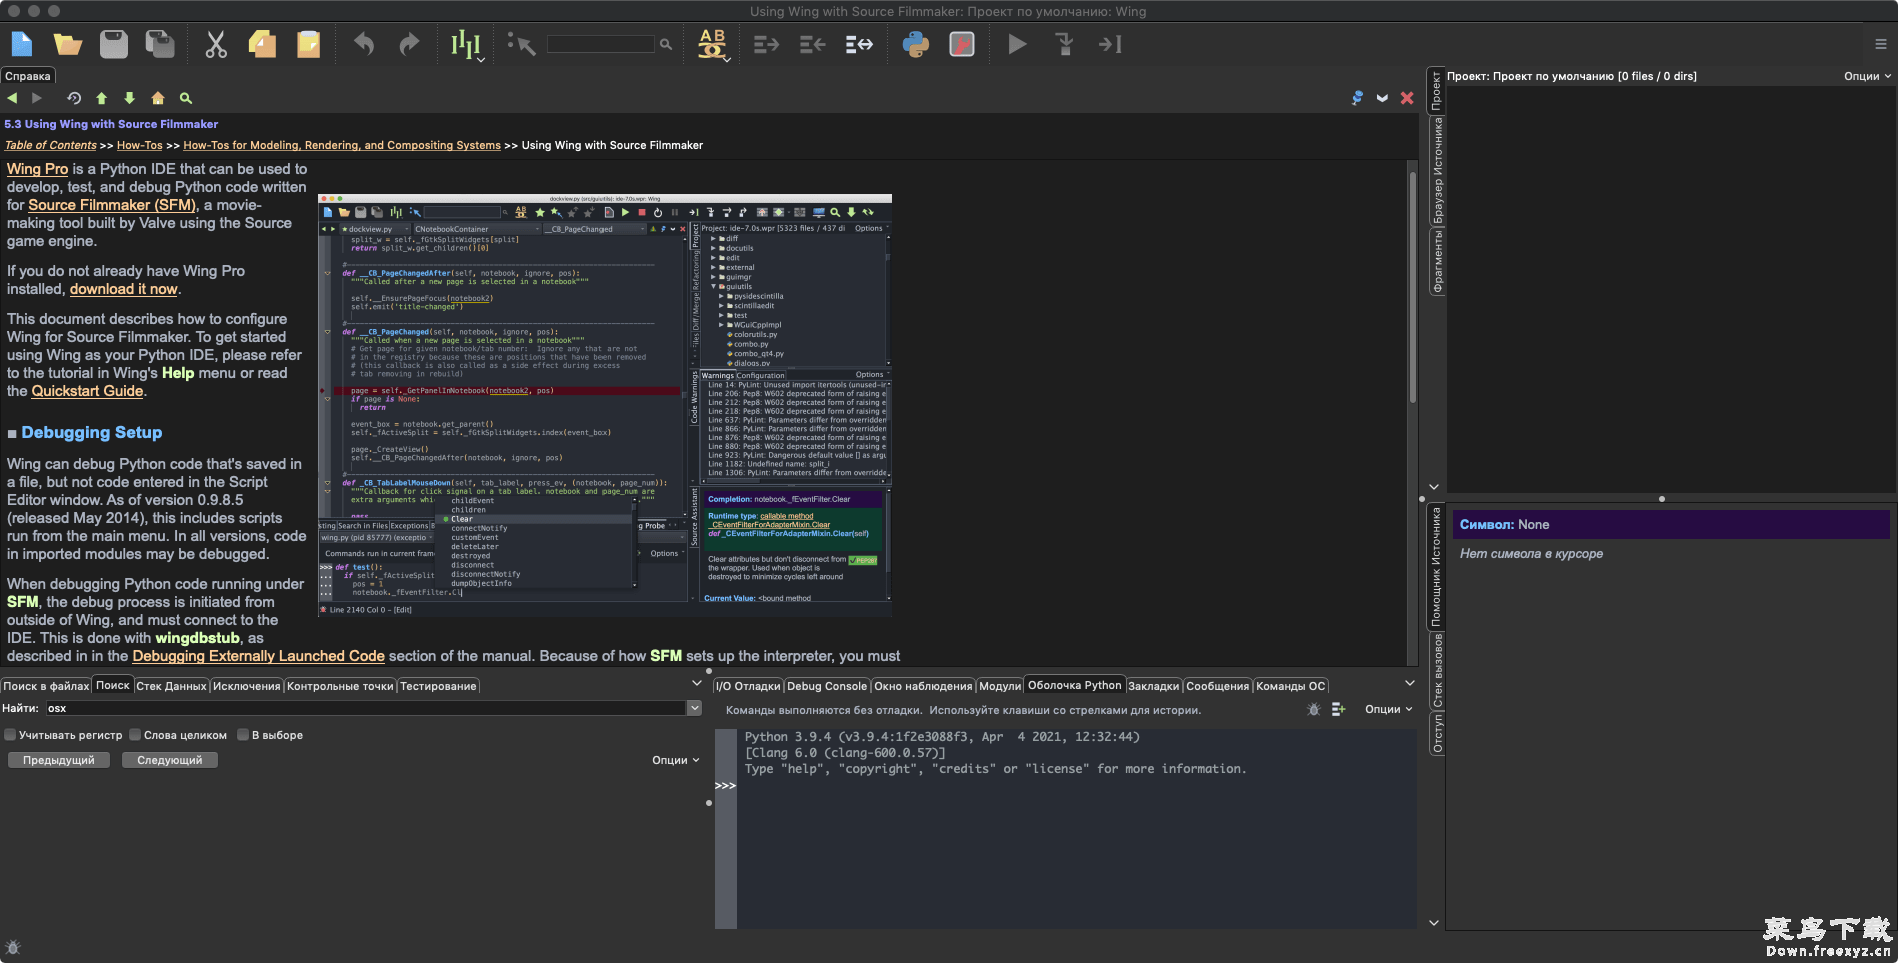Save all files toolbar icon
The width and height of the screenshot is (1898, 963).
point(160,44)
